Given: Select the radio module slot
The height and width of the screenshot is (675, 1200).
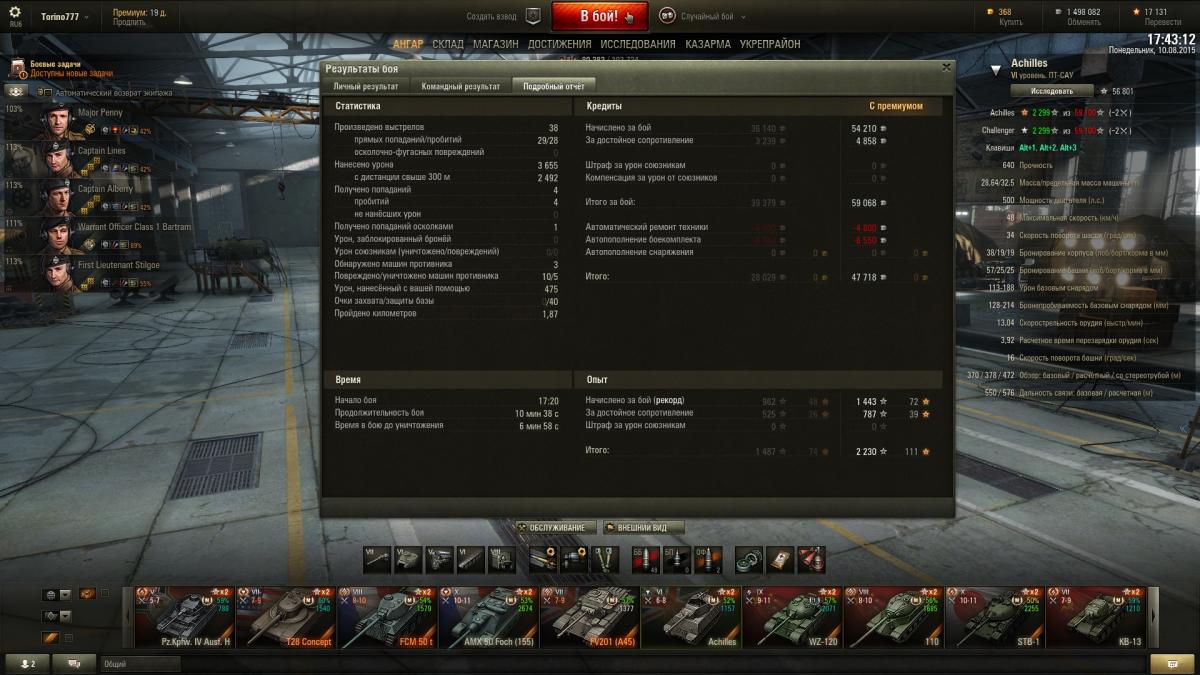Looking at the screenshot, I should click(502, 560).
